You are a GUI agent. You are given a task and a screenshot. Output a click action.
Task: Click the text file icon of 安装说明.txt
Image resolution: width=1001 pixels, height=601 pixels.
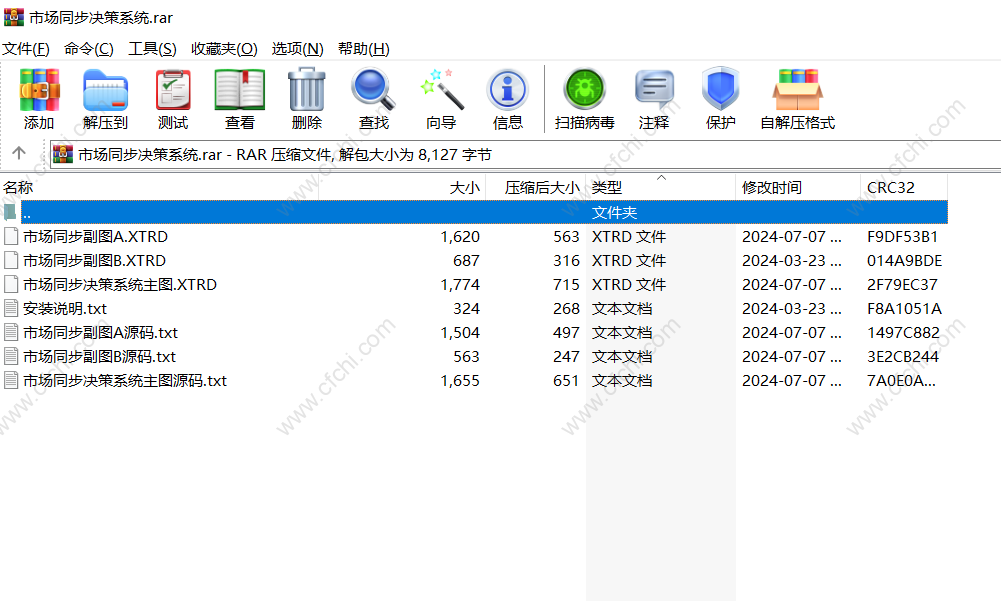point(11,308)
